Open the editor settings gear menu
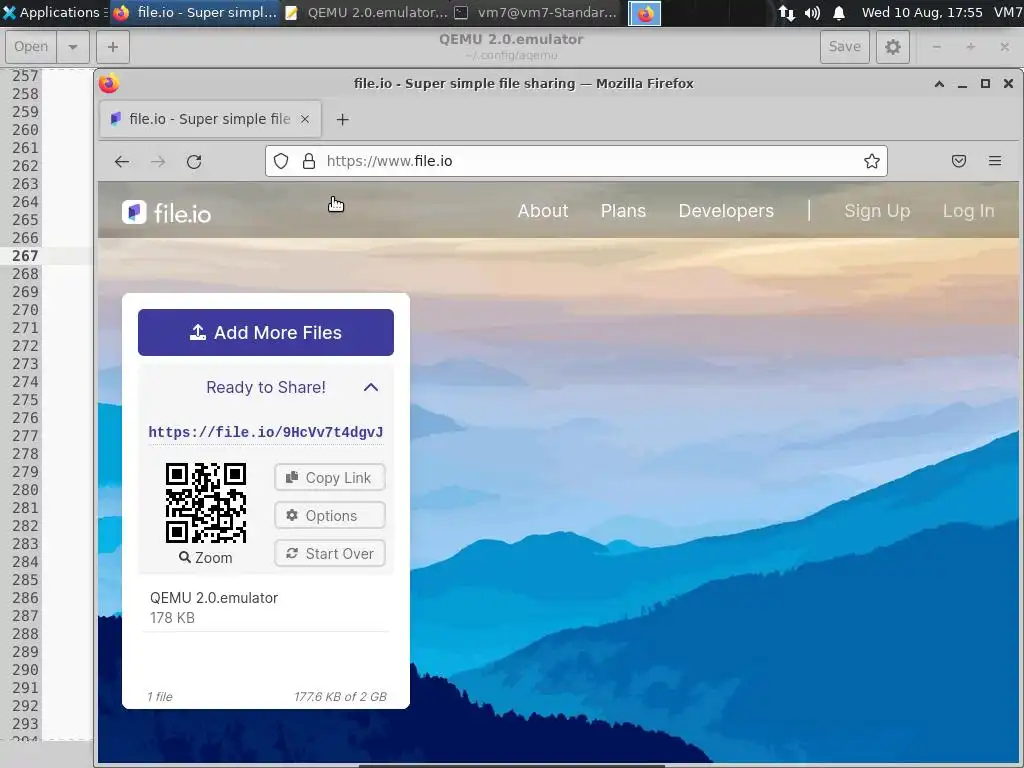The image size is (1024, 768). coord(893,47)
